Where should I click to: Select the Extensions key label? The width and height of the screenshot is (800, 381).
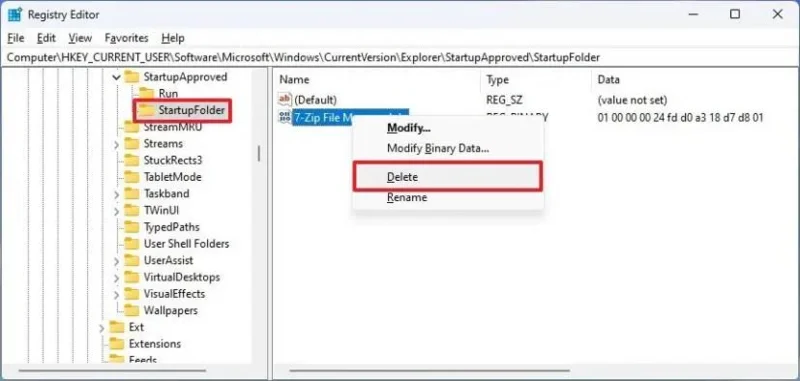[x=155, y=344]
